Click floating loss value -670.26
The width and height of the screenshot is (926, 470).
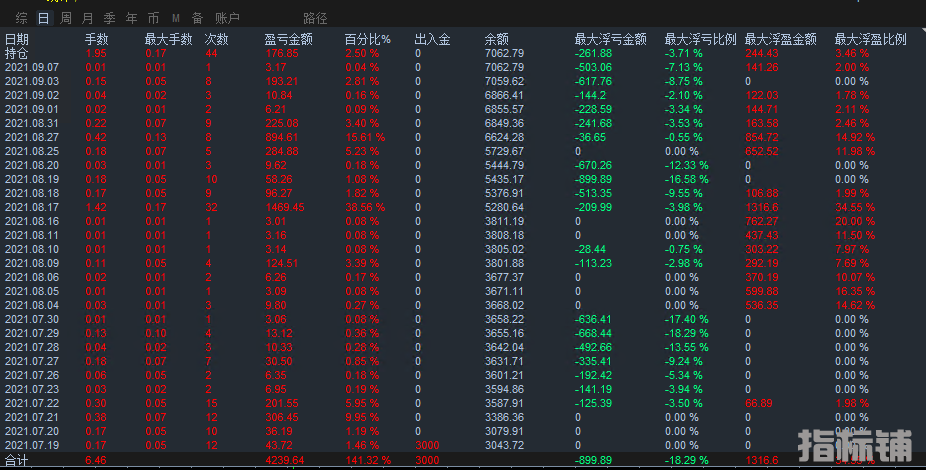[x=594, y=165]
